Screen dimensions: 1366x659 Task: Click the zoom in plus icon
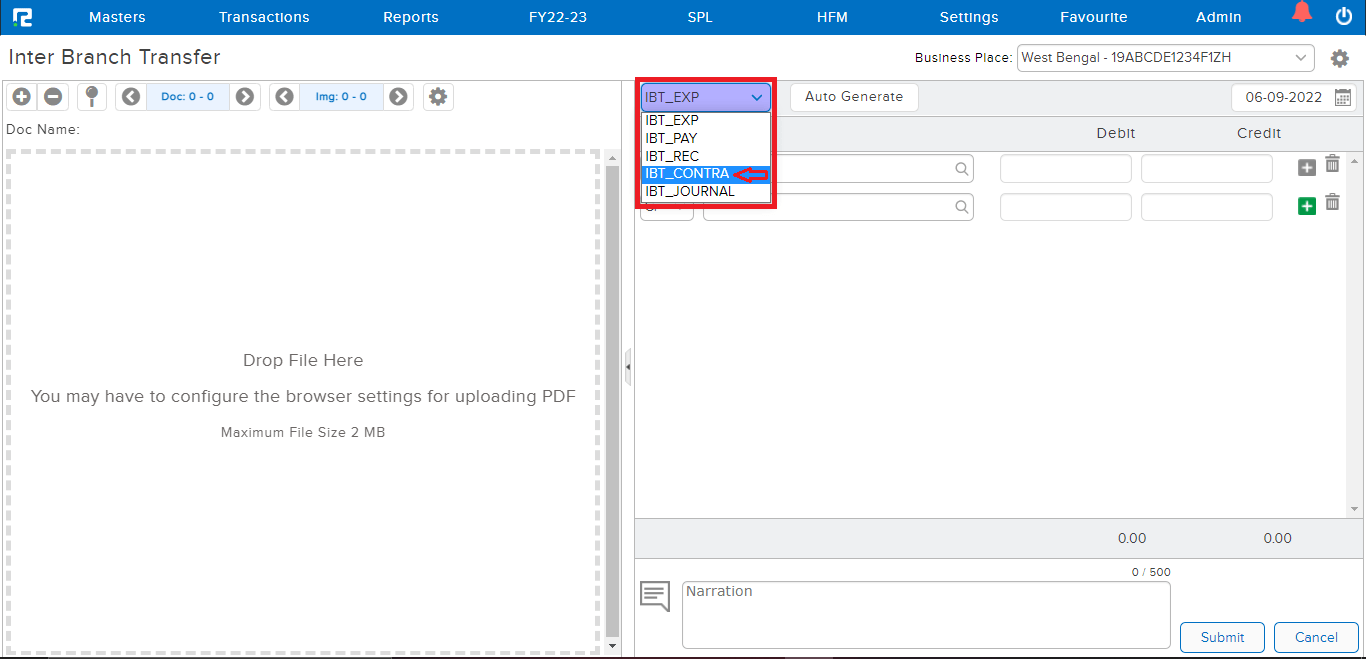(22, 97)
